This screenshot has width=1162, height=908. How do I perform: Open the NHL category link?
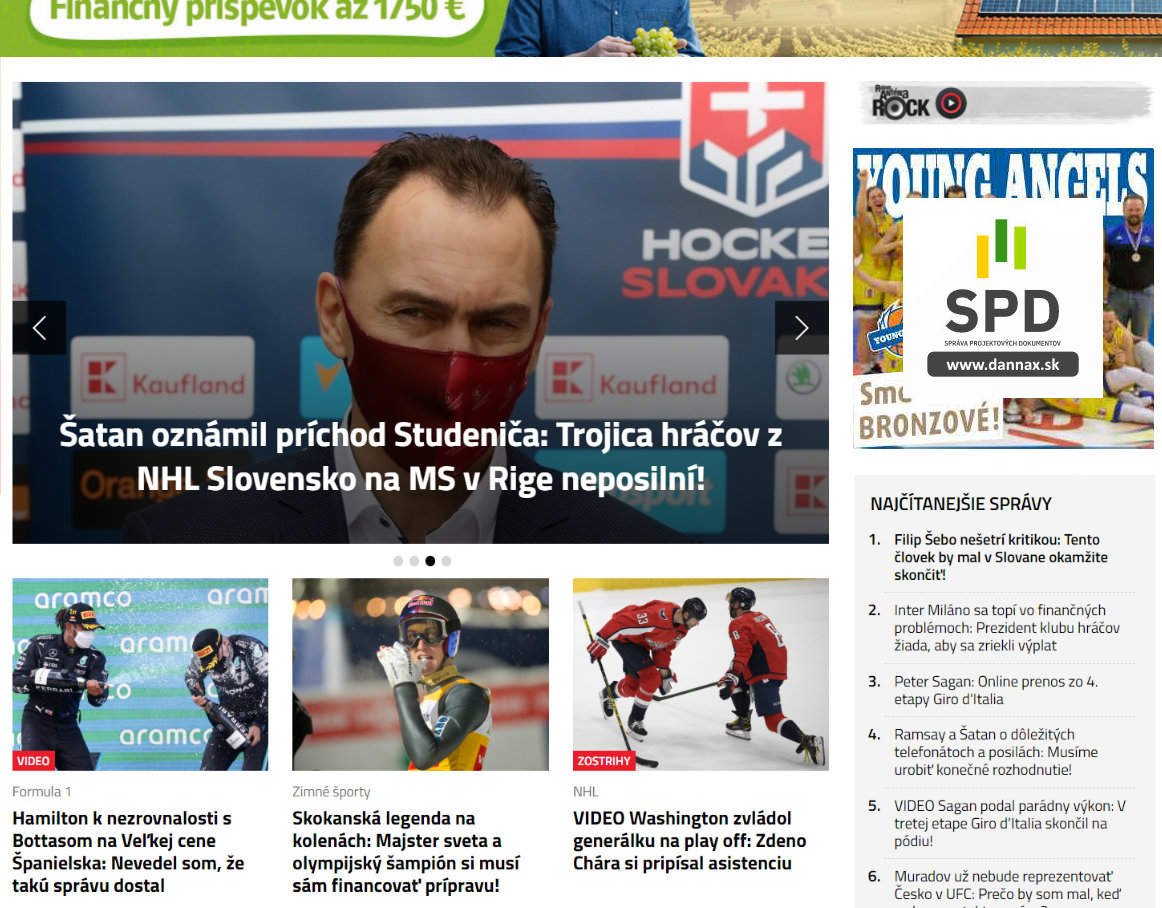click(x=585, y=792)
